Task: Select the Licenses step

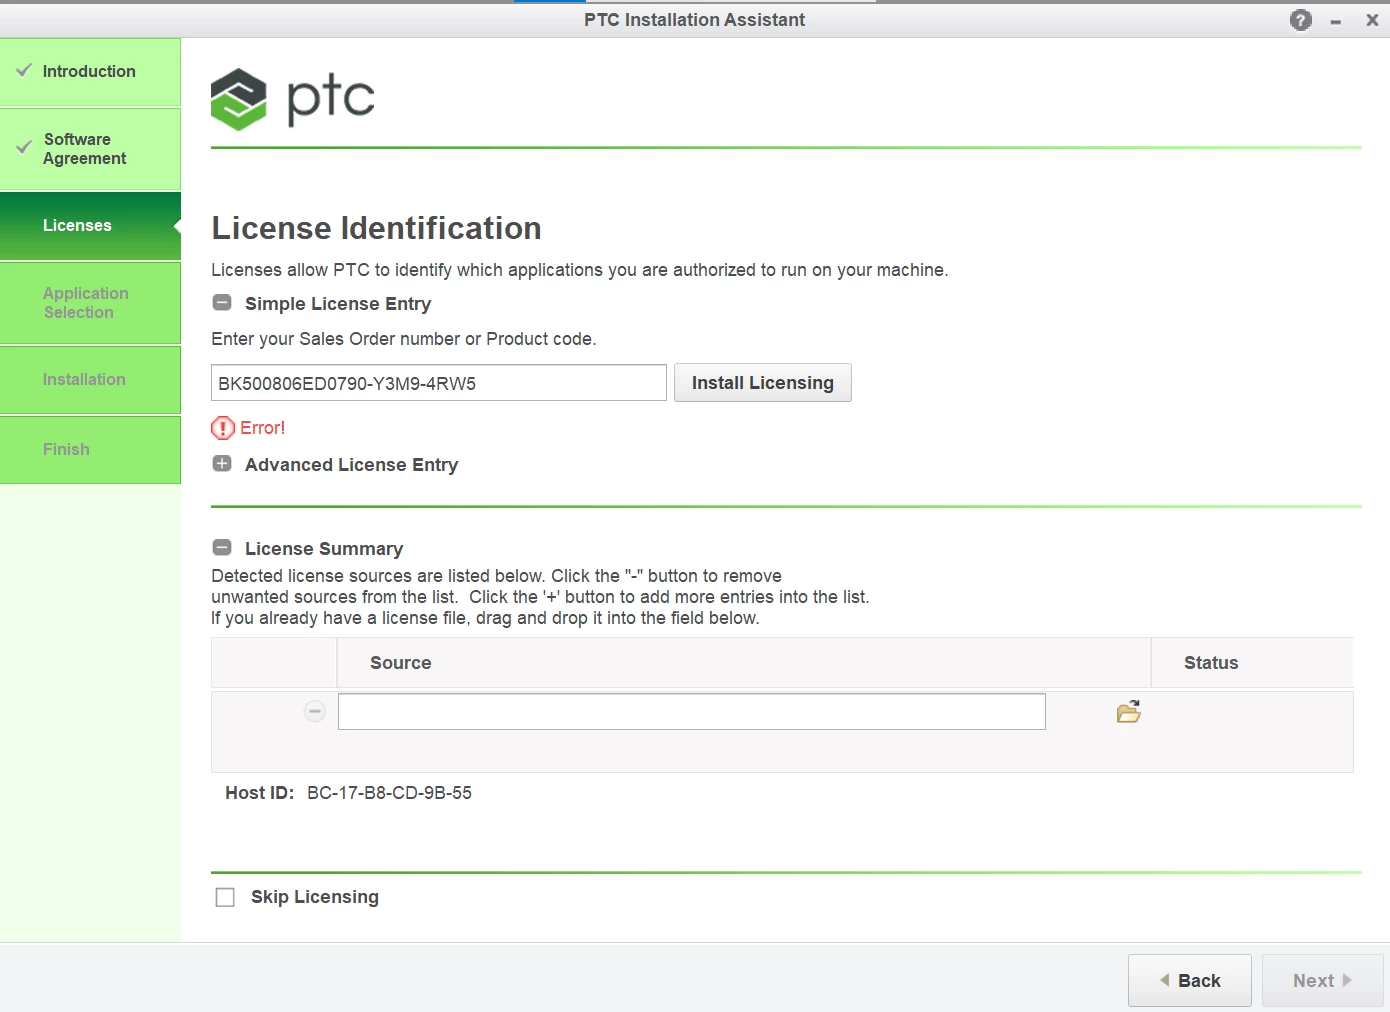Action: tap(90, 226)
